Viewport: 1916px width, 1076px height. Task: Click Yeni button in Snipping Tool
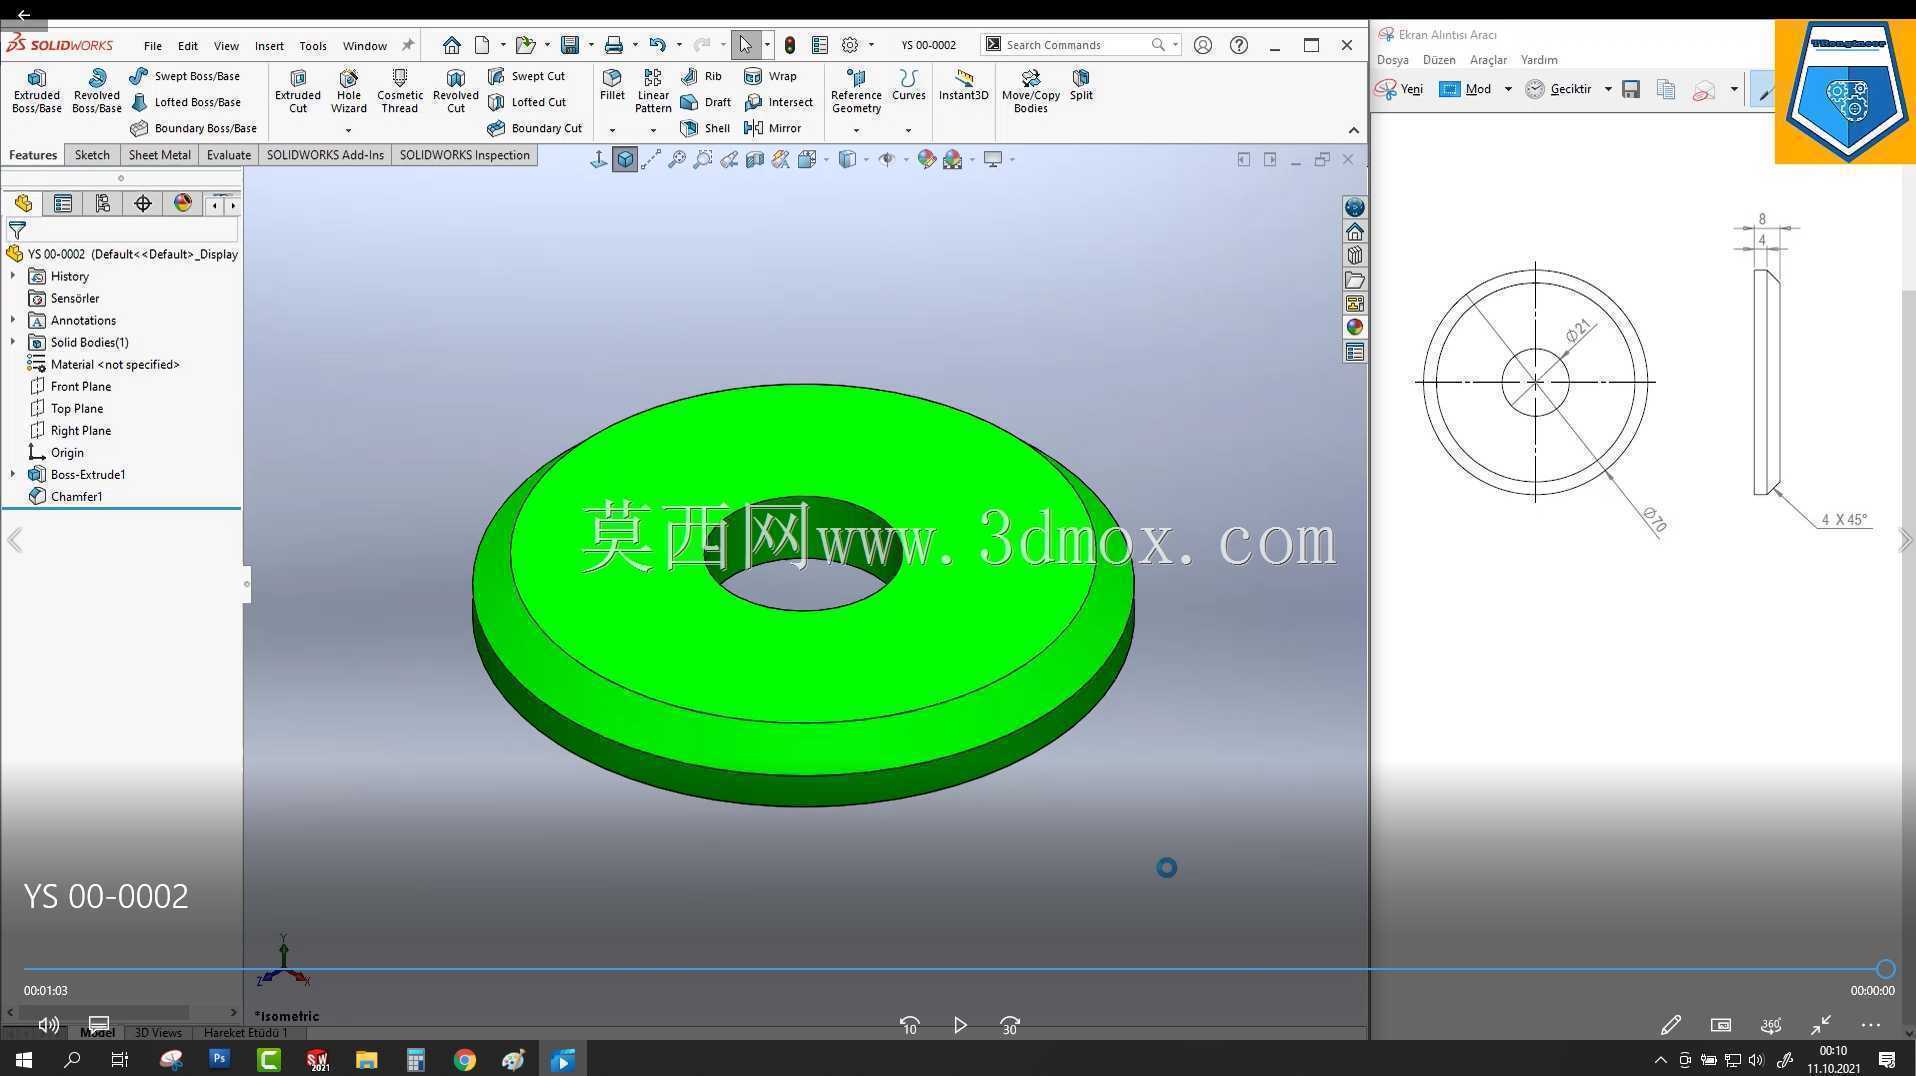pyautogui.click(x=1400, y=89)
